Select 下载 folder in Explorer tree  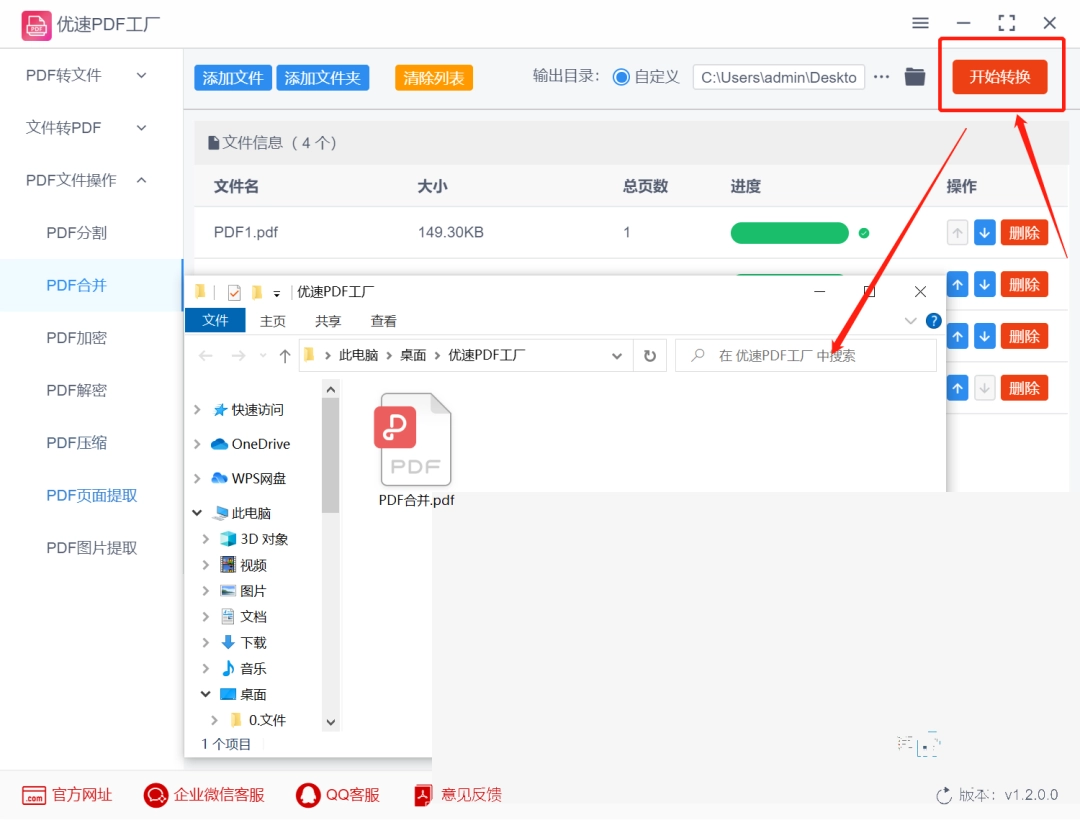click(243, 642)
